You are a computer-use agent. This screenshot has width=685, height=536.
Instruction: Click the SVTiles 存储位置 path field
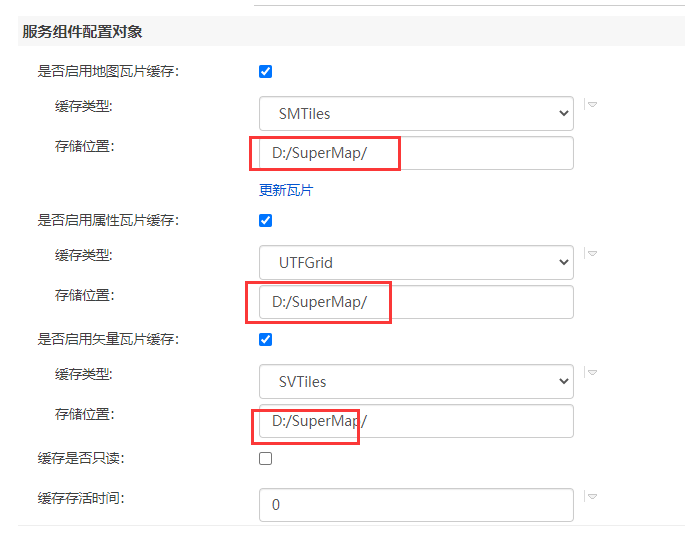416,421
